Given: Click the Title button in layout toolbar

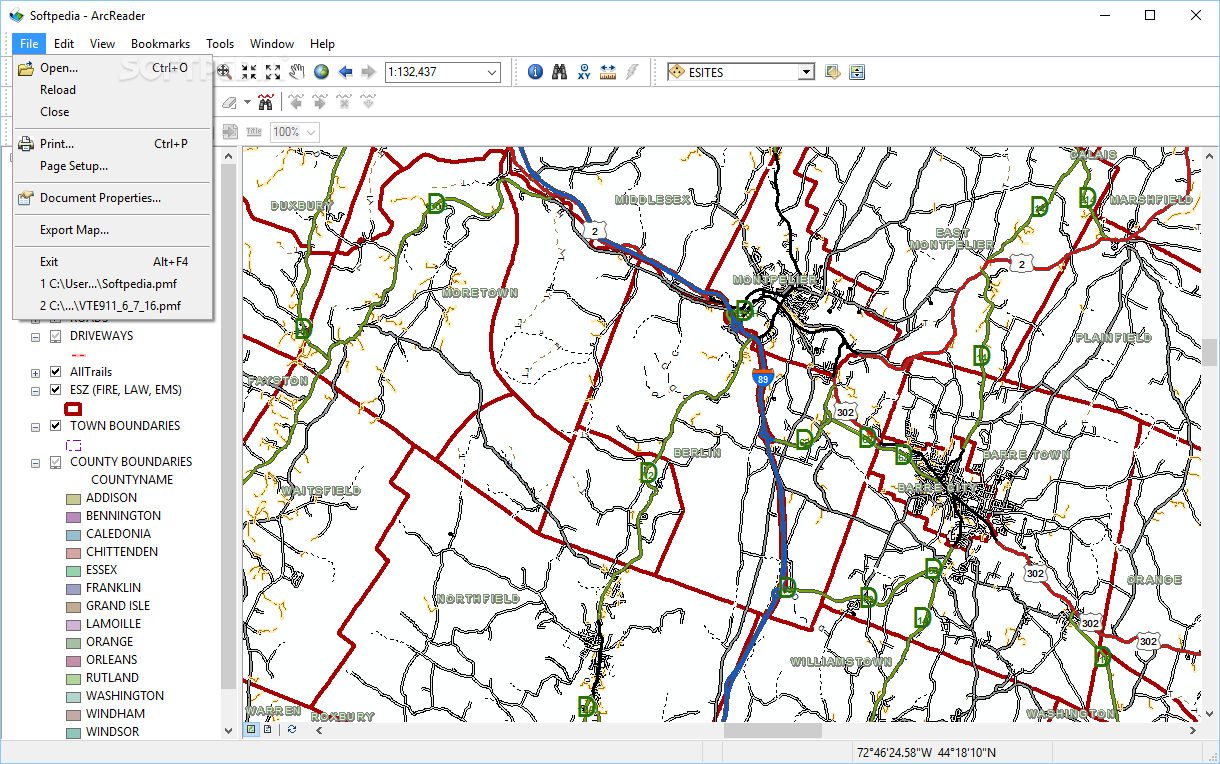Looking at the screenshot, I should 254,132.
